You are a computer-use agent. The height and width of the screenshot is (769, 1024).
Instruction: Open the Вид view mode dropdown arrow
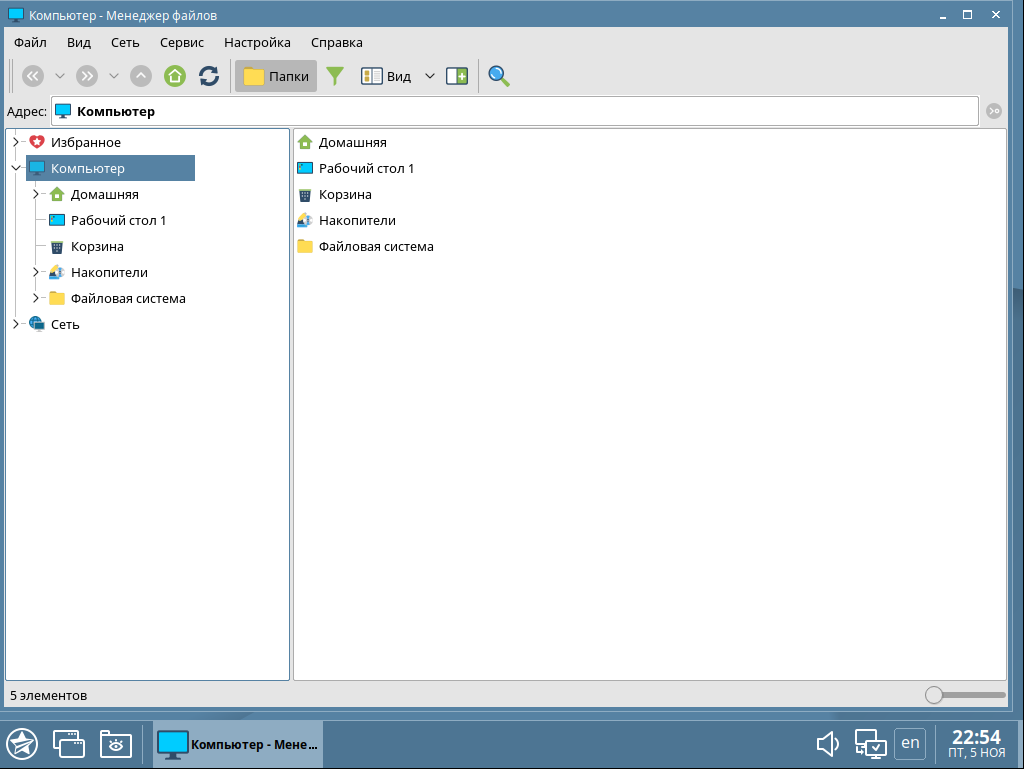click(x=430, y=76)
